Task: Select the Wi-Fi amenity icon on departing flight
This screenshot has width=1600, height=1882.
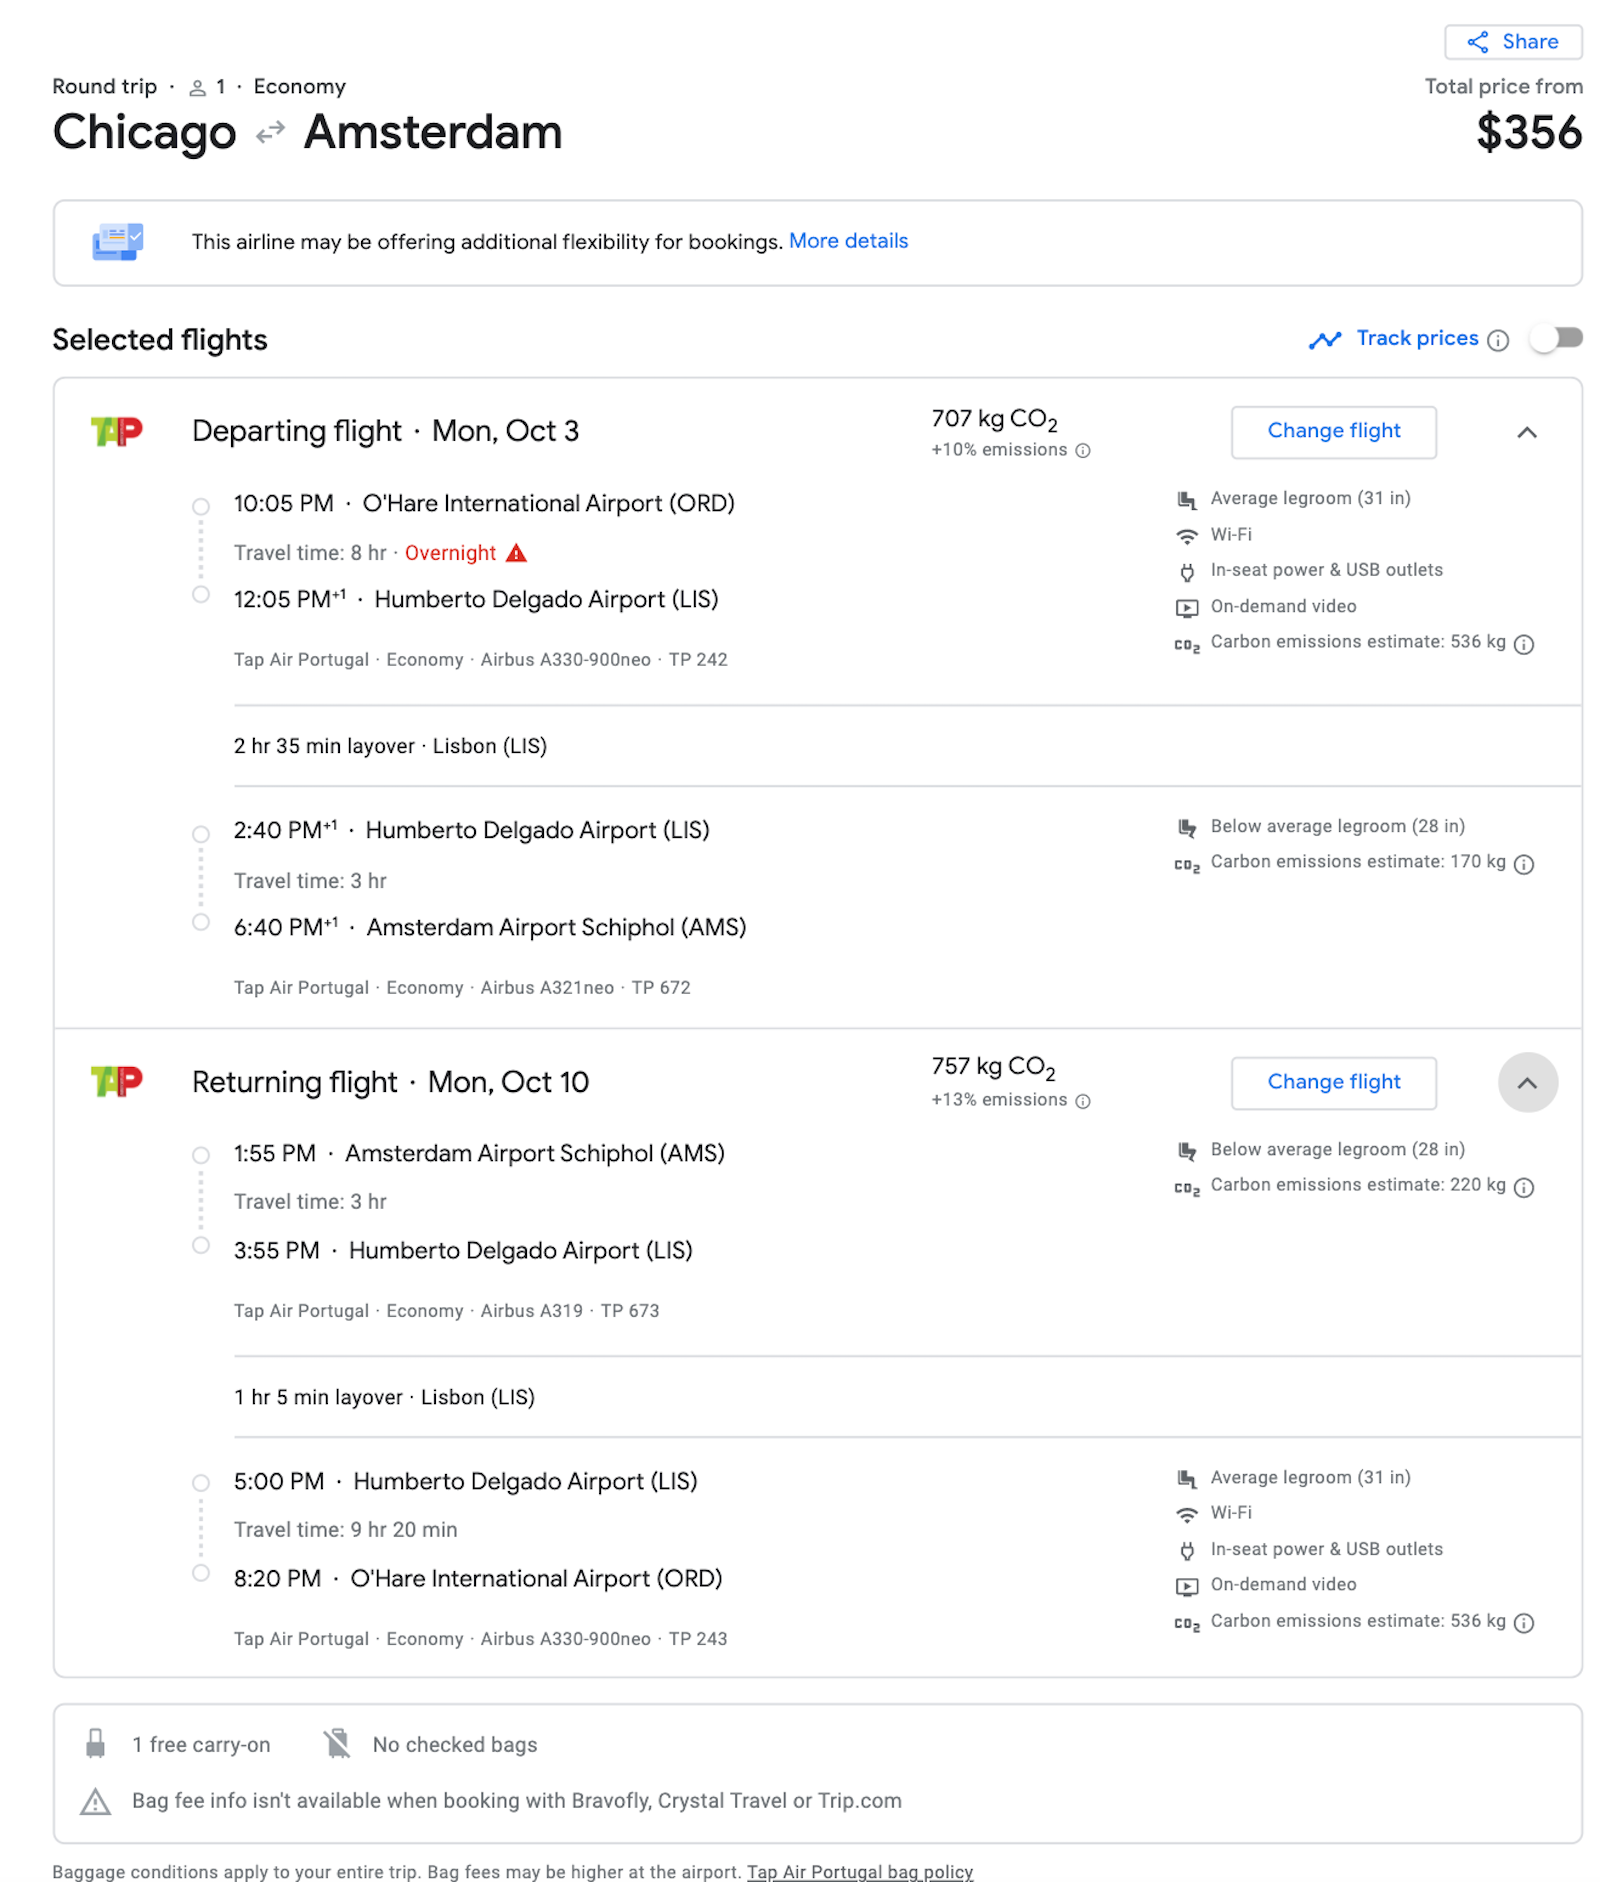Action: (x=1186, y=535)
